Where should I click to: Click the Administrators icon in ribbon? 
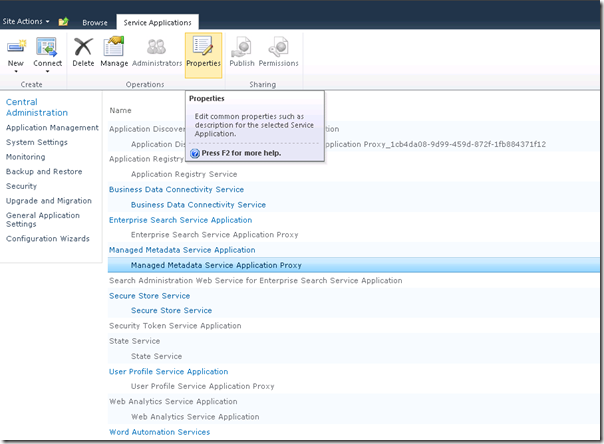[157, 51]
